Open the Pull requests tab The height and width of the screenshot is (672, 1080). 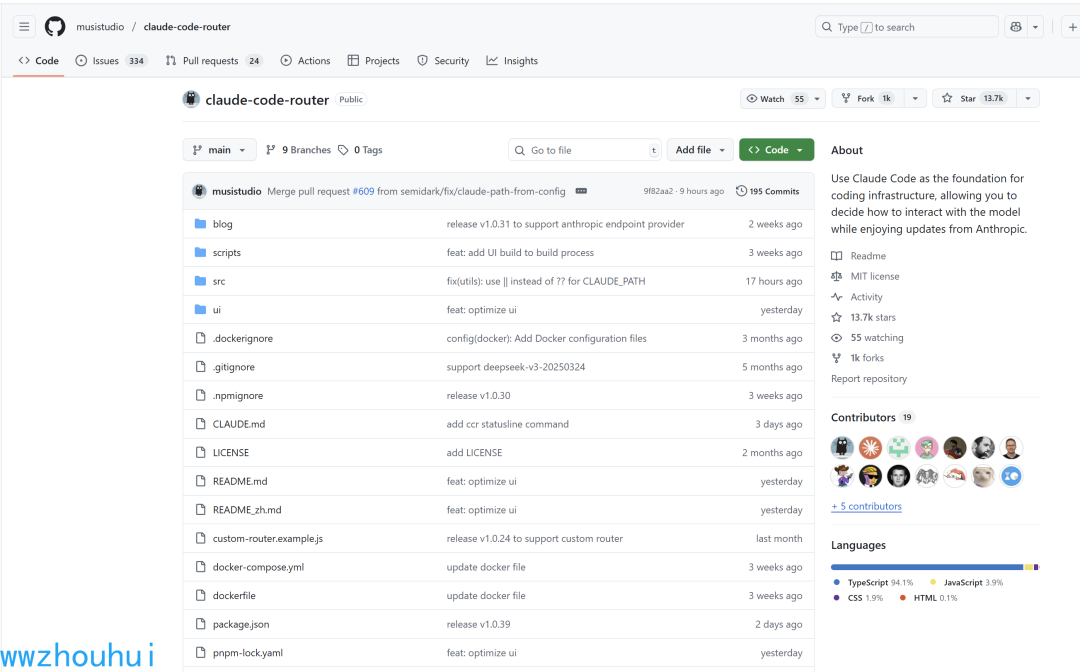(214, 61)
